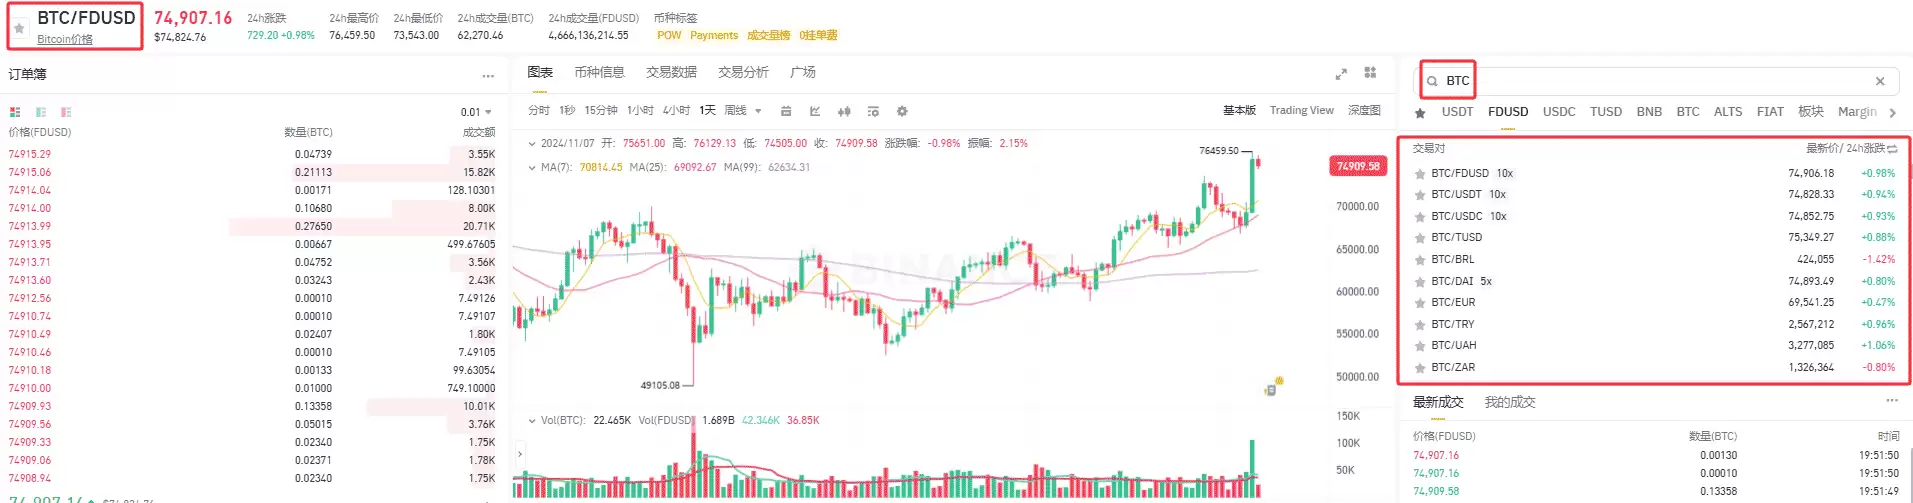This screenshot has width=1913, height=503.
Task: Select the USDC market tab
Action: (x=1558, y=111)
